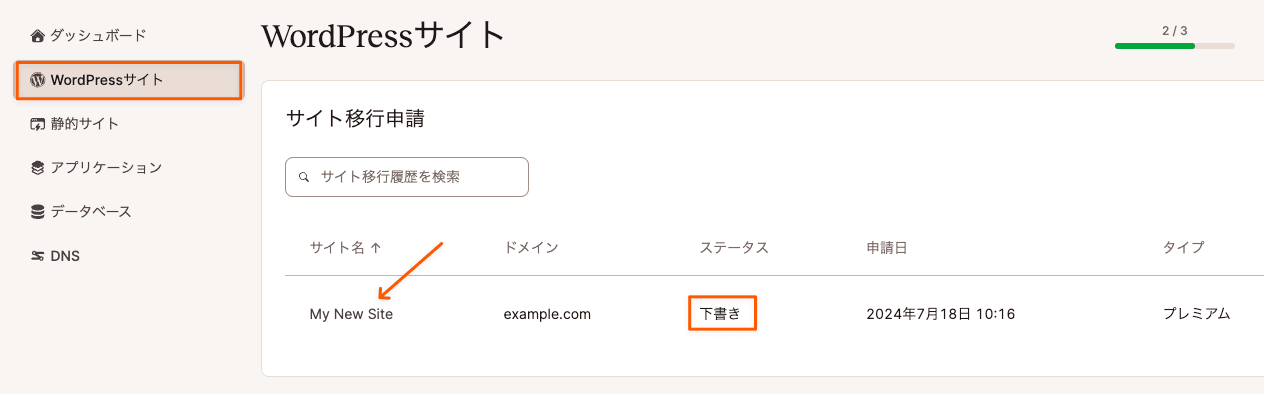Image resolution: width=1264 pixels, height=394 pixels.
Task: Focus the サイト移行履歴を検索 search field
Action: (407, 177)
